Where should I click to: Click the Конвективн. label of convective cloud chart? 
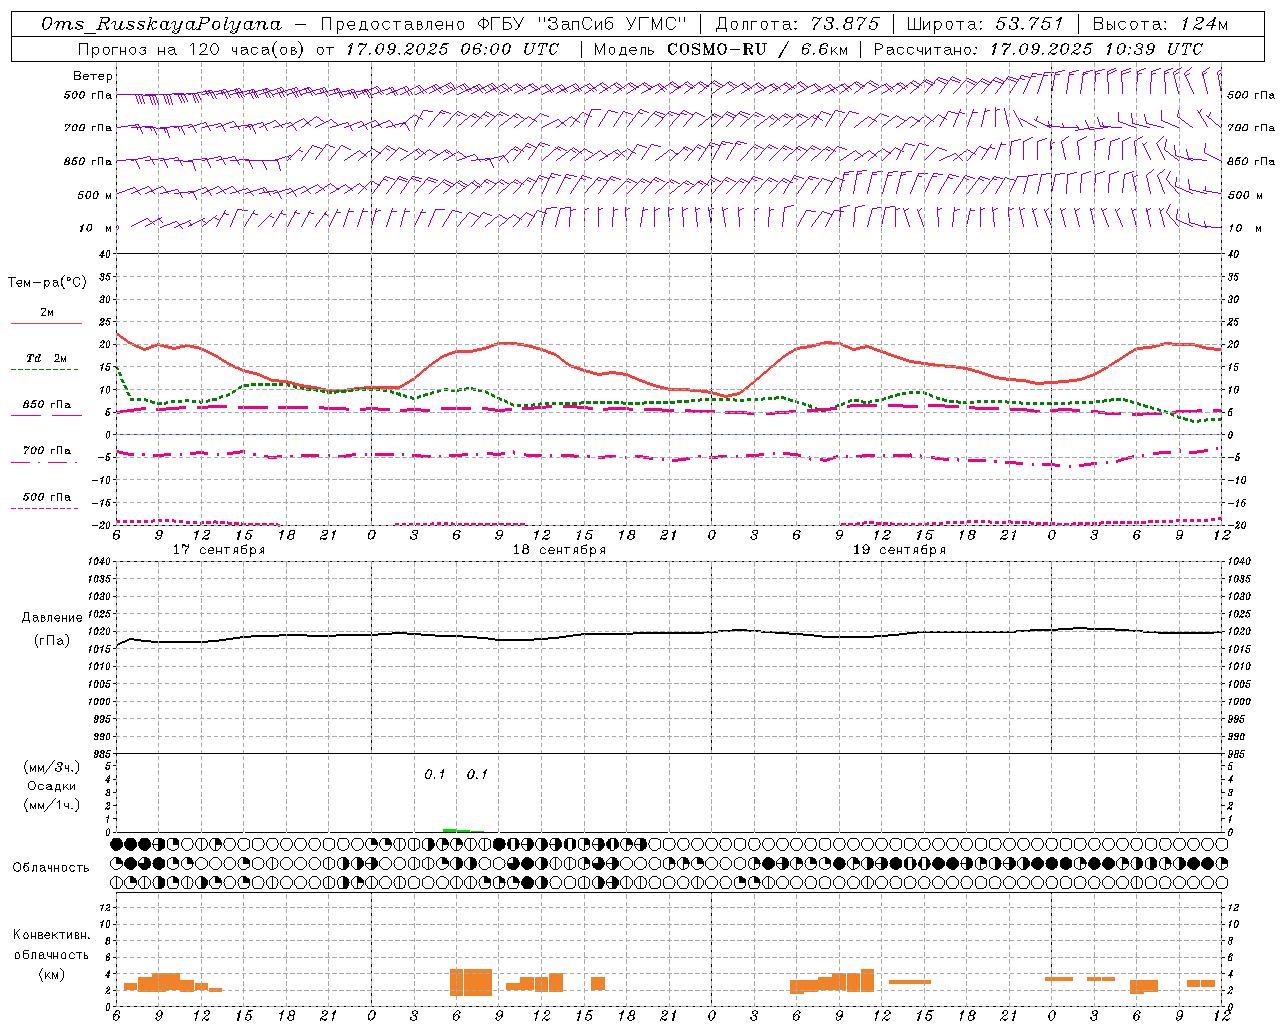pyautogui.click(x=52, y=935)
